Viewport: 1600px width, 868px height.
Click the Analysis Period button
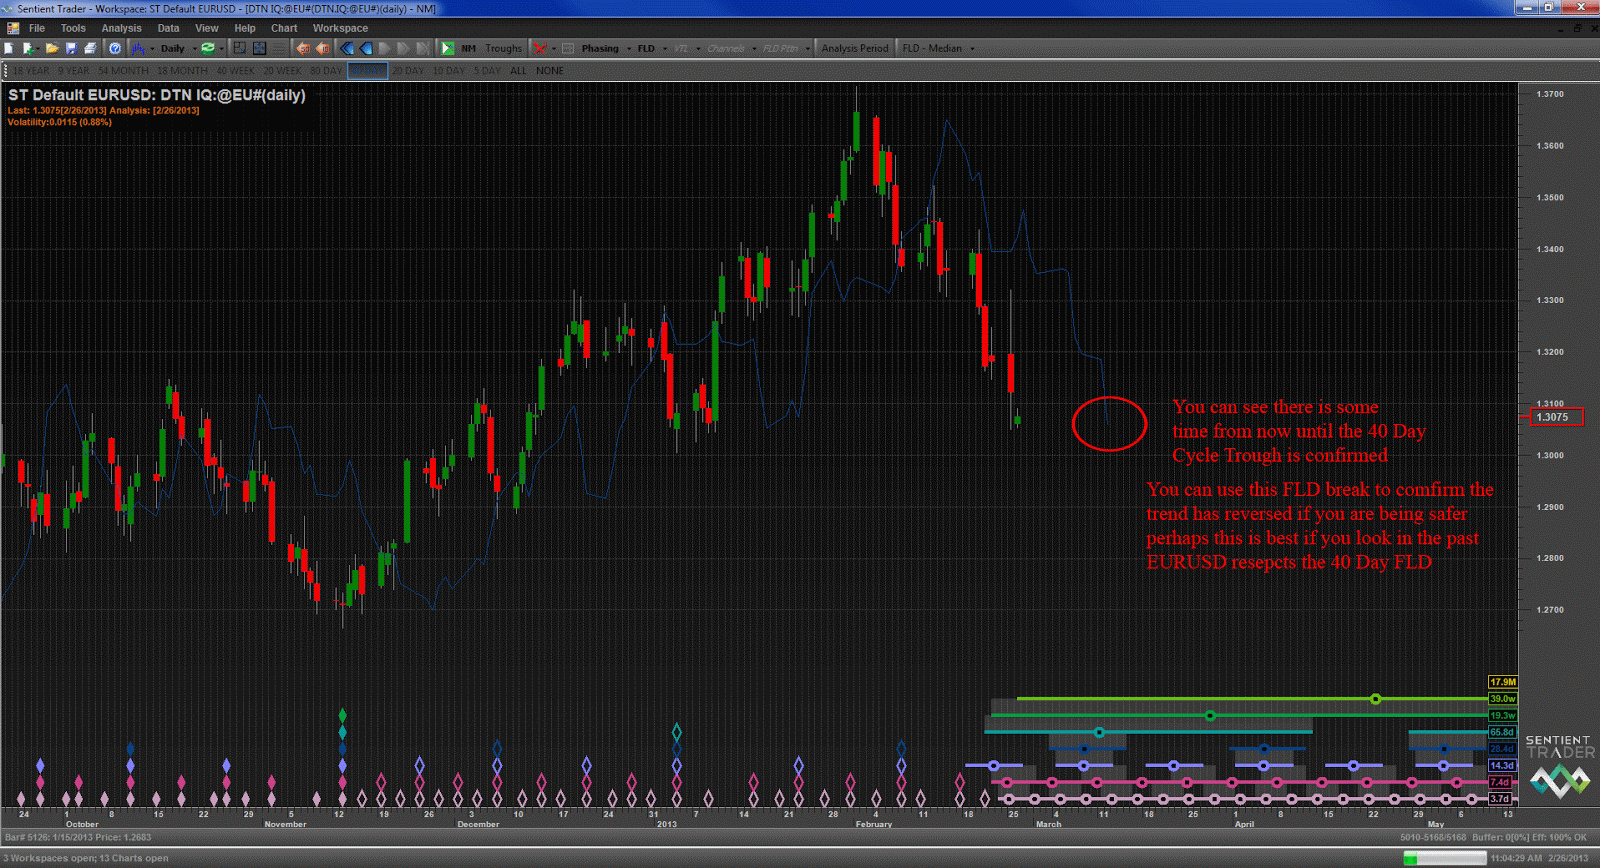(854, 48)
